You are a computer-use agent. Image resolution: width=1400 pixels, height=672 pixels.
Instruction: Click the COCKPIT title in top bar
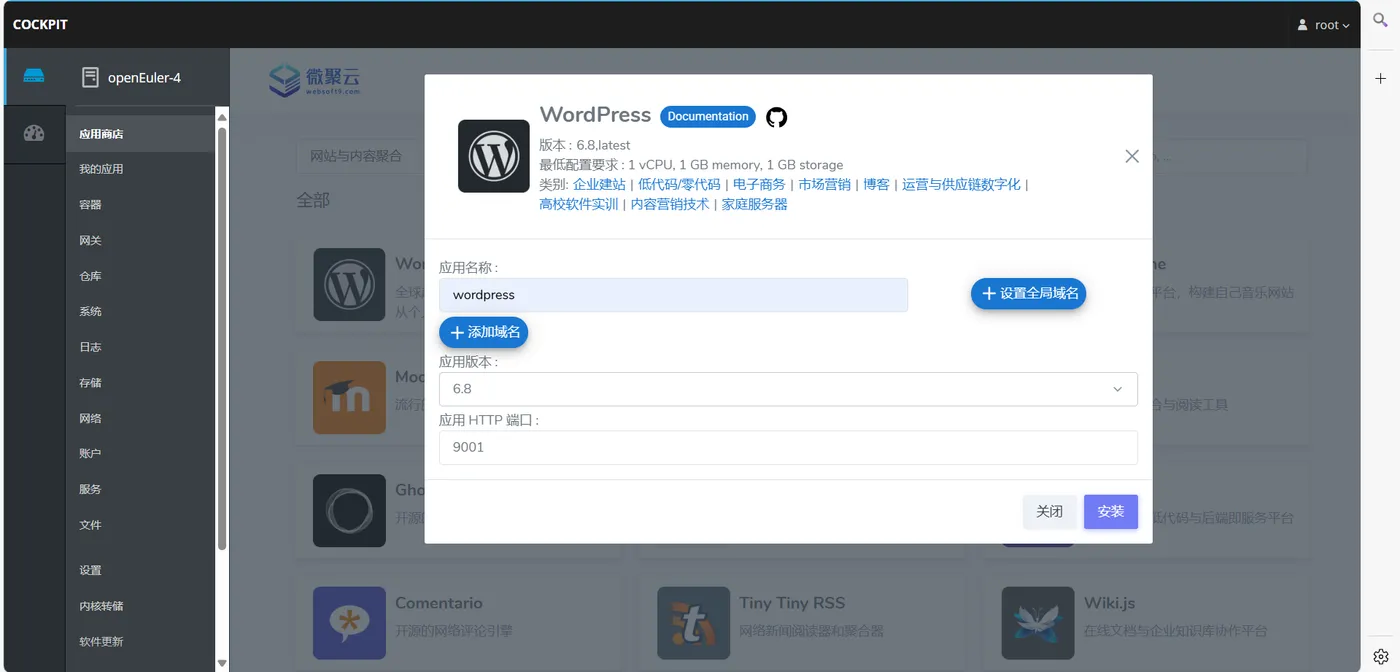point(40,25)
